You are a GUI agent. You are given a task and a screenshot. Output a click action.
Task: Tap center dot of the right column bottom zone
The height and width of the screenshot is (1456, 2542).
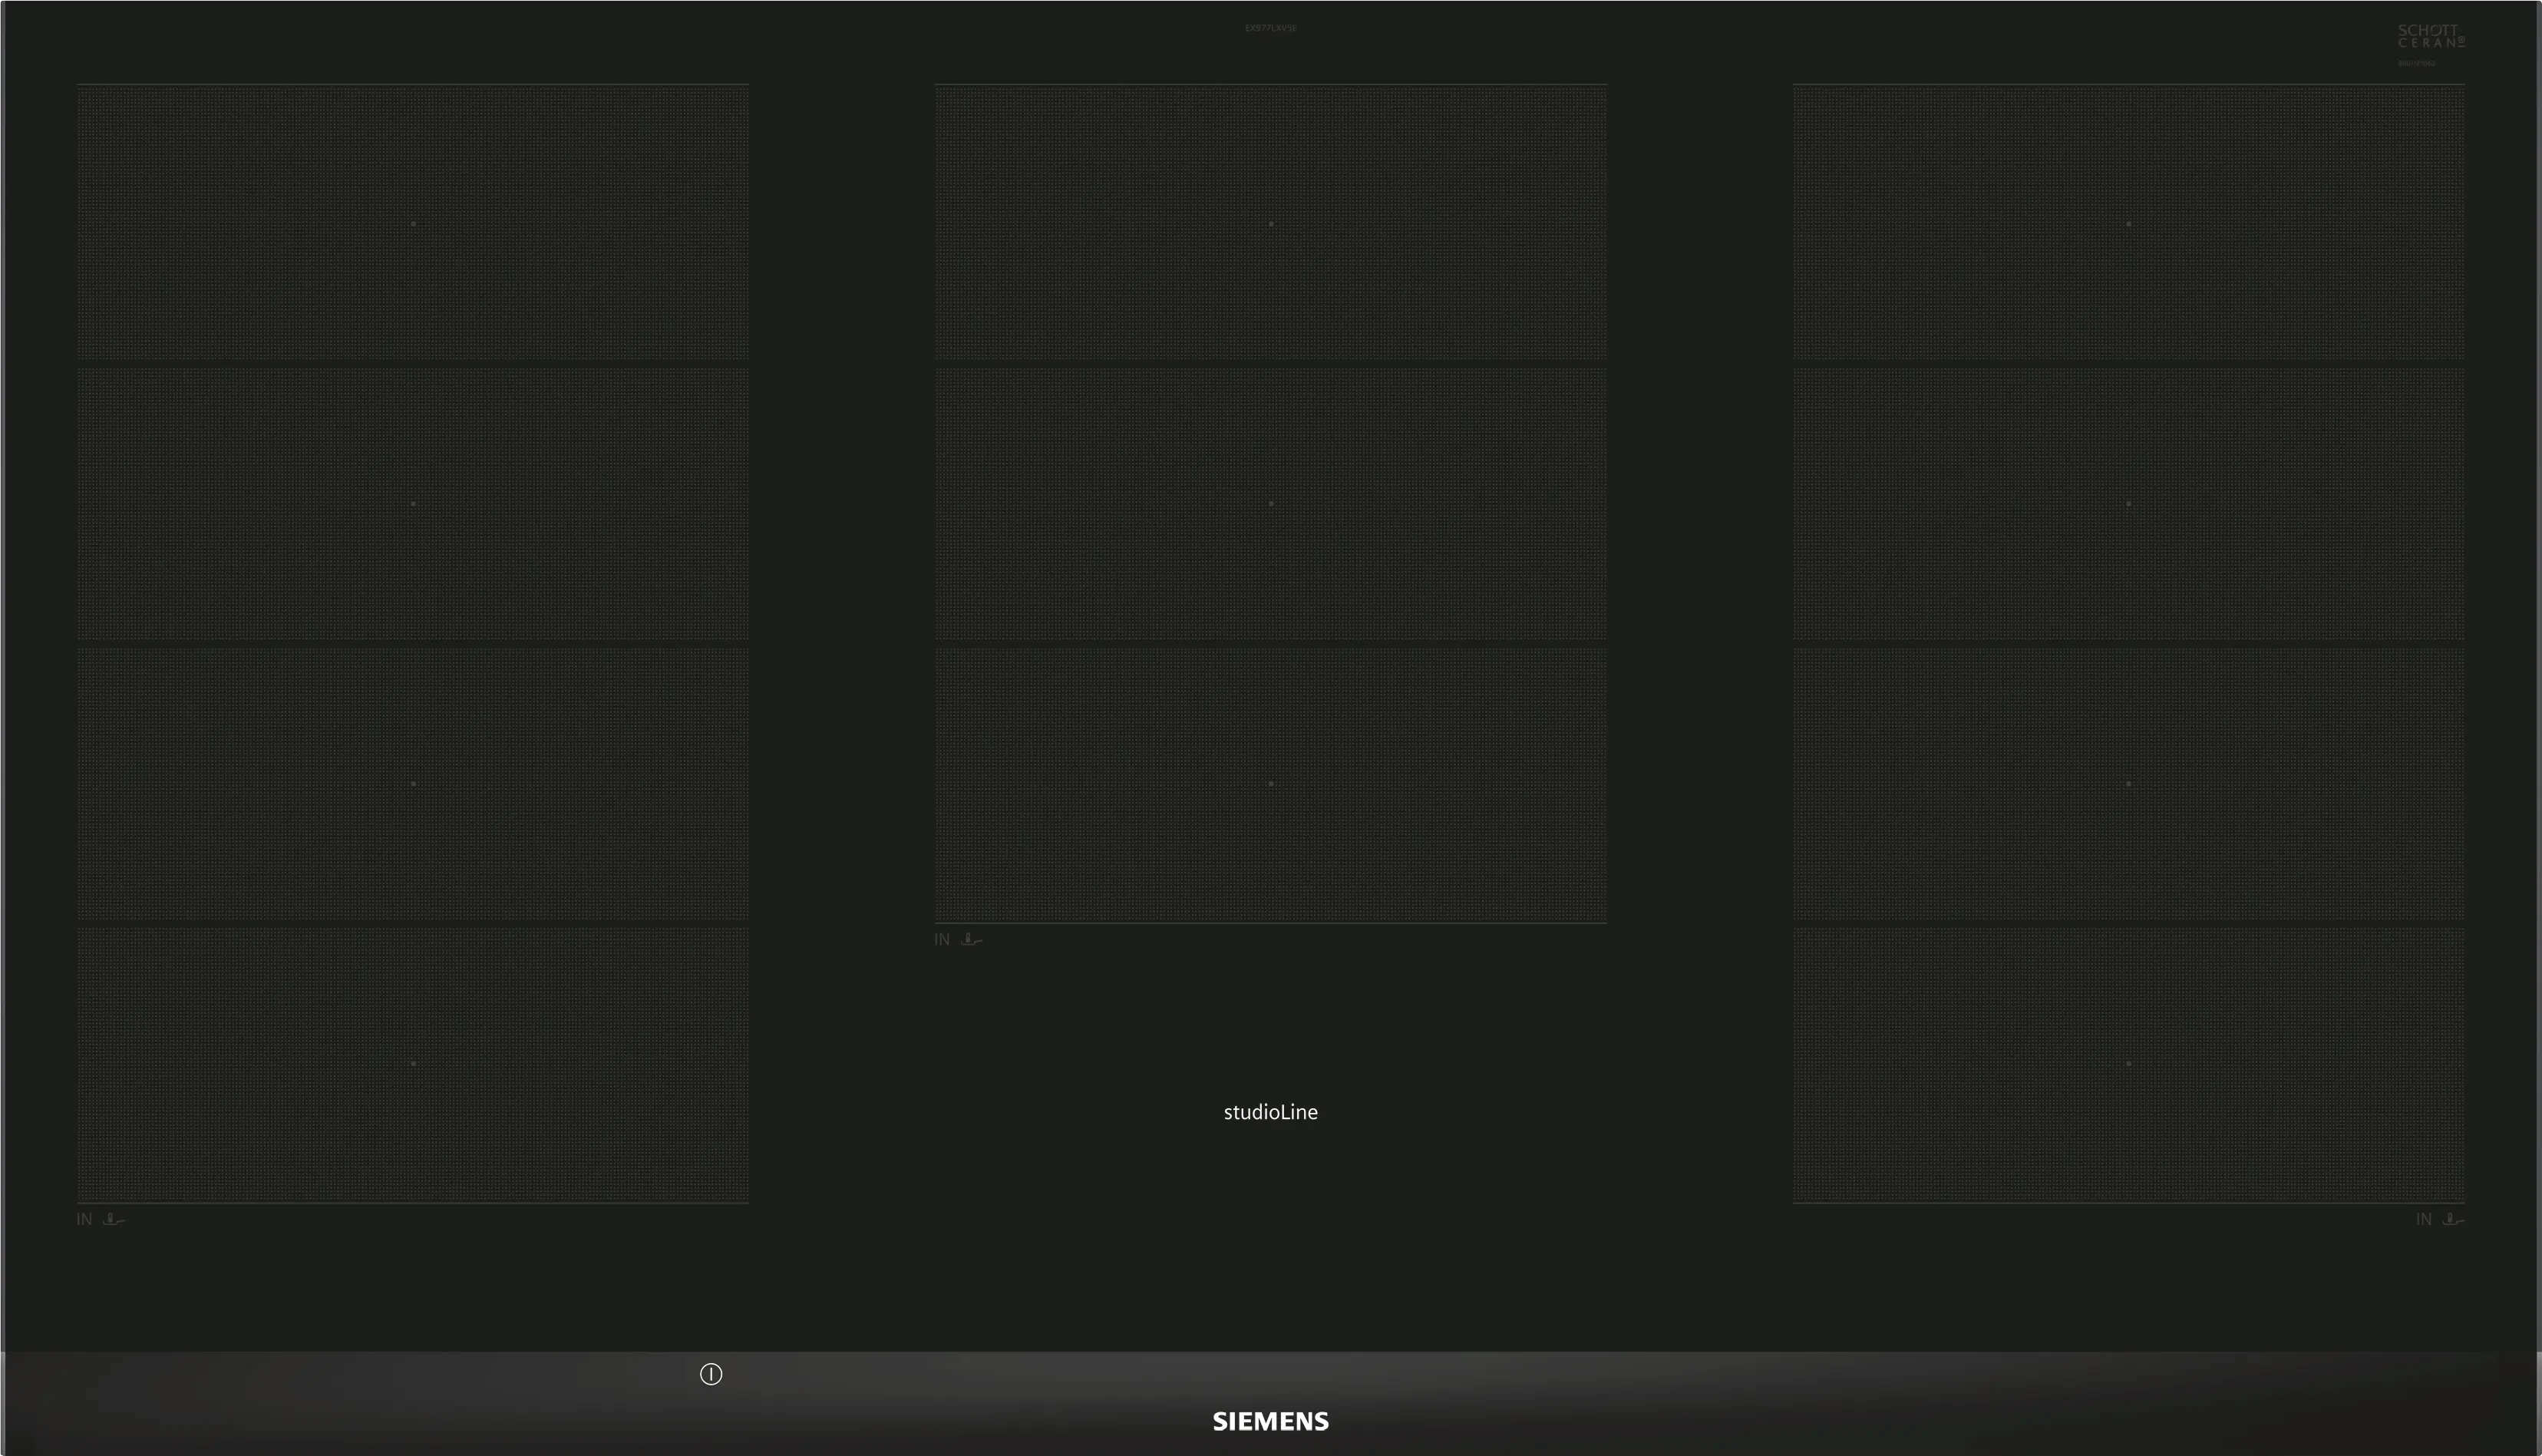pos(2128,1064)
